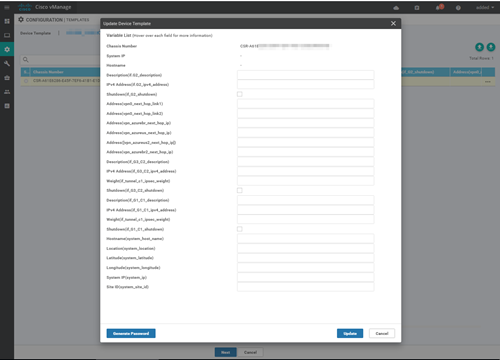This screenshot has width=500, height=360.
Task: Toggle Shutdown(if_G3_C2_shutdown) checkbox
Action: point(240,190)
